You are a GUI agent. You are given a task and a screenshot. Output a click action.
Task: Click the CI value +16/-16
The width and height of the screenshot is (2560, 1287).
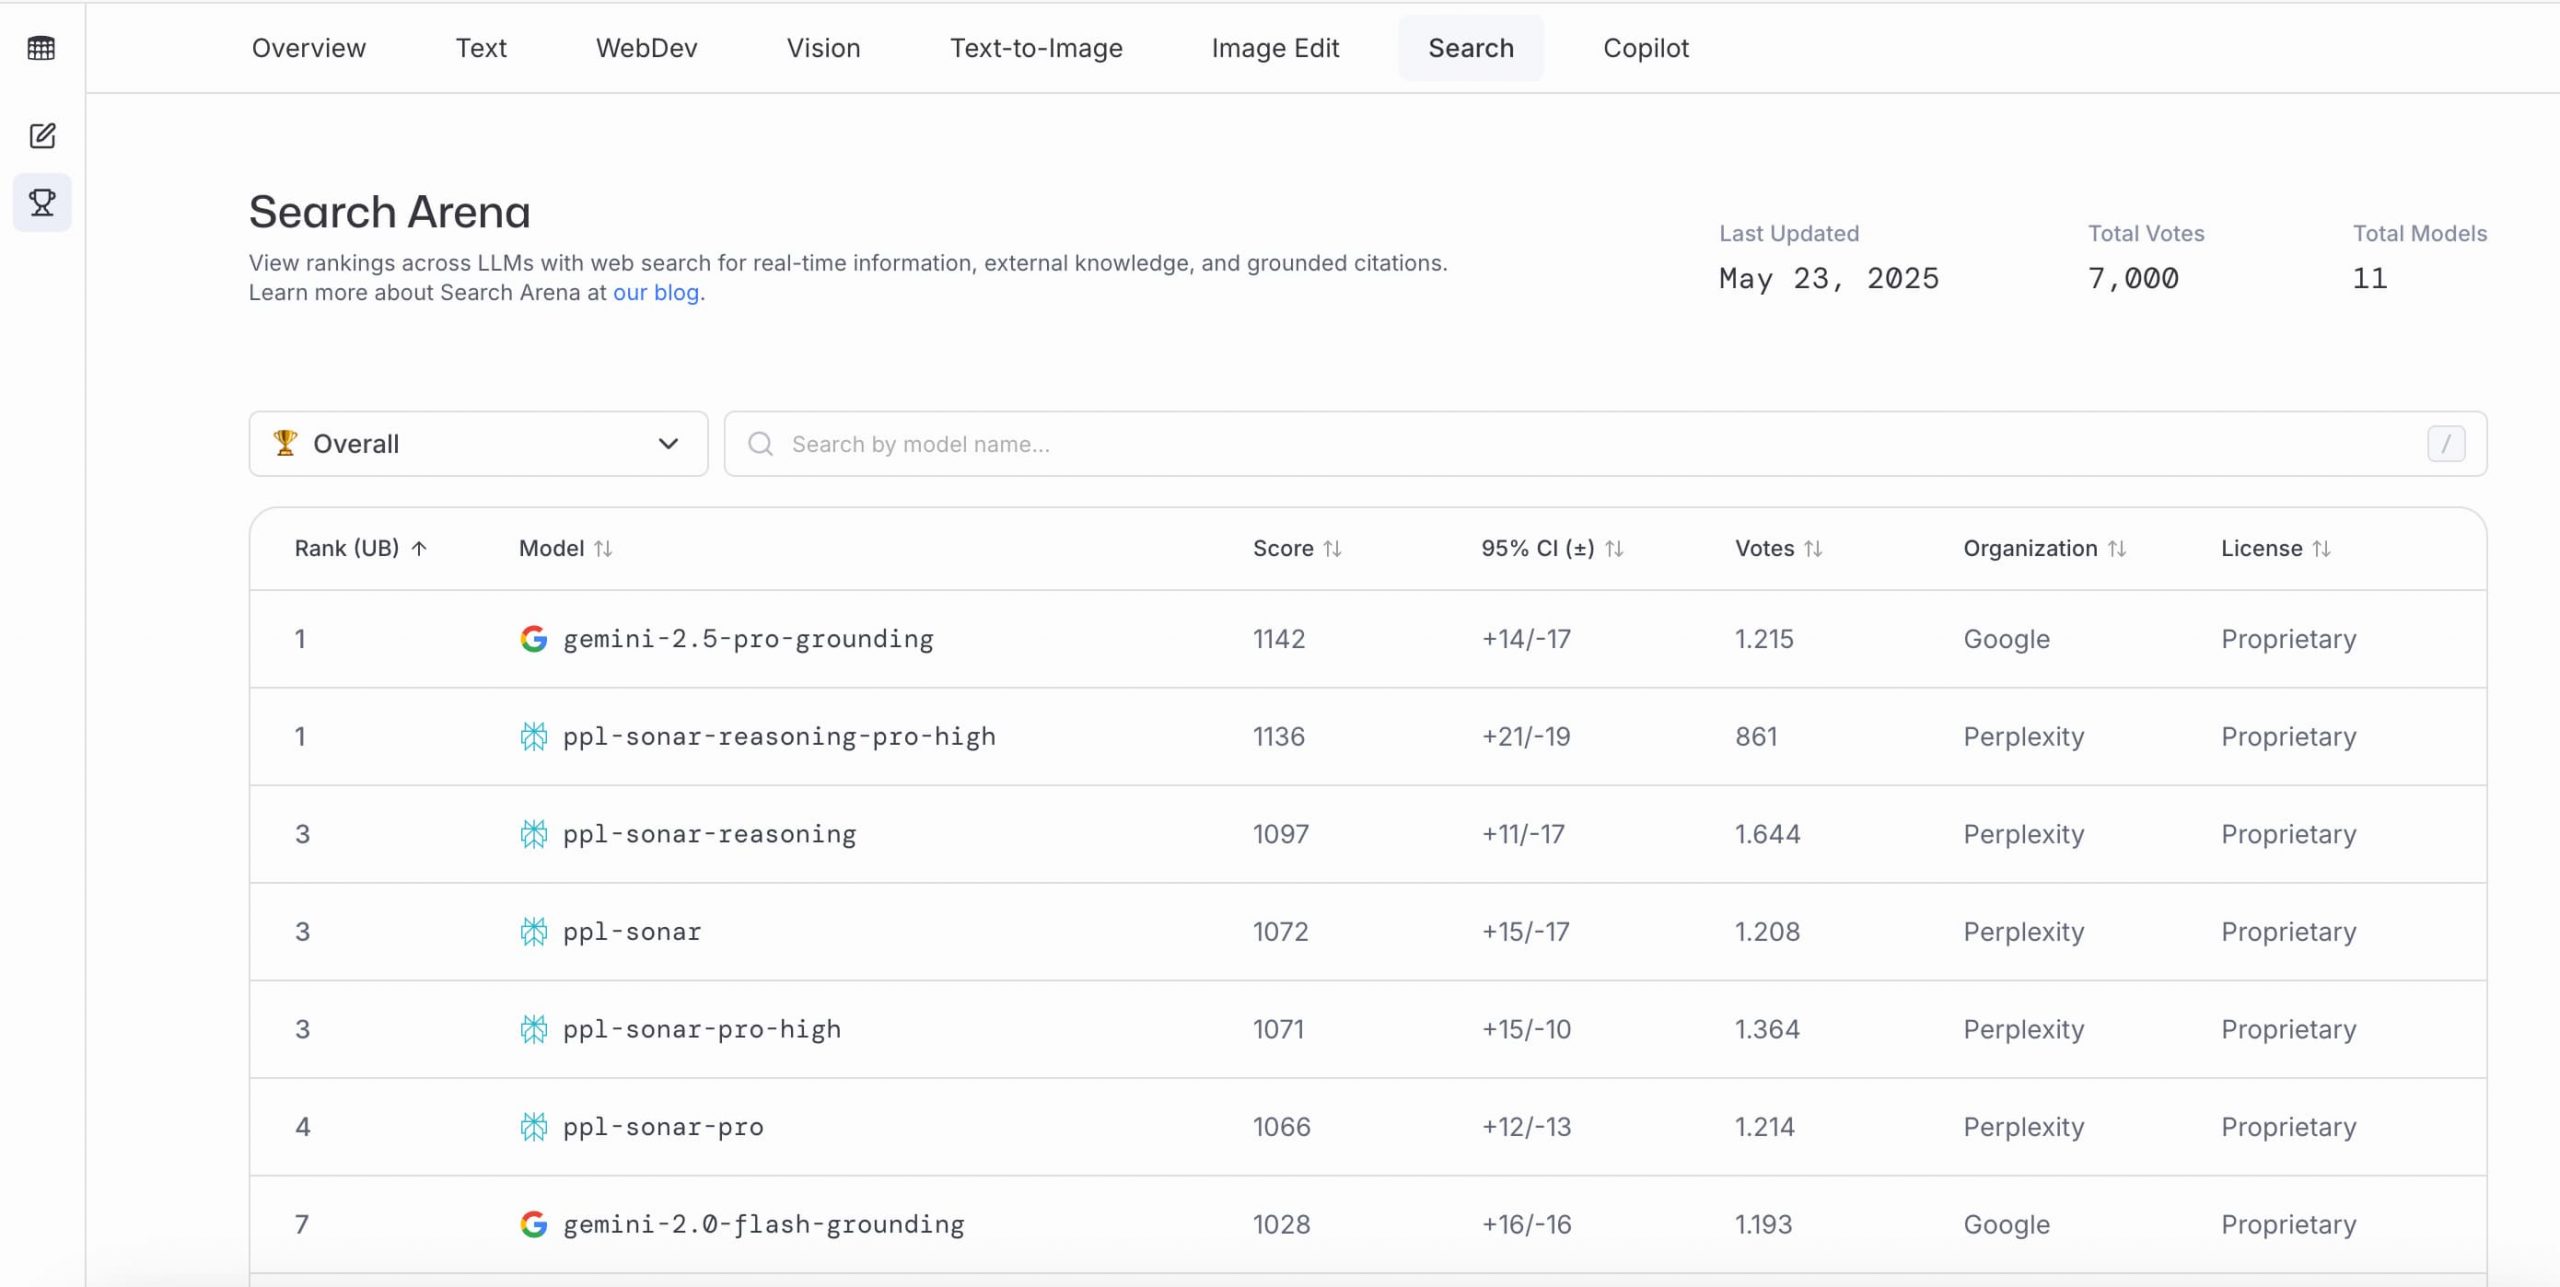coord(1526,1224)
